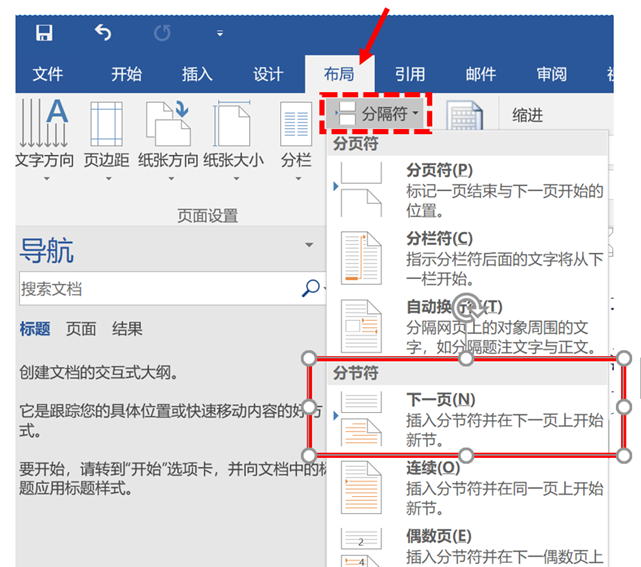Open the 分隔符 breaks dropdown
Viewport: 641px width, 567px height.
click(x=376, y=113)
